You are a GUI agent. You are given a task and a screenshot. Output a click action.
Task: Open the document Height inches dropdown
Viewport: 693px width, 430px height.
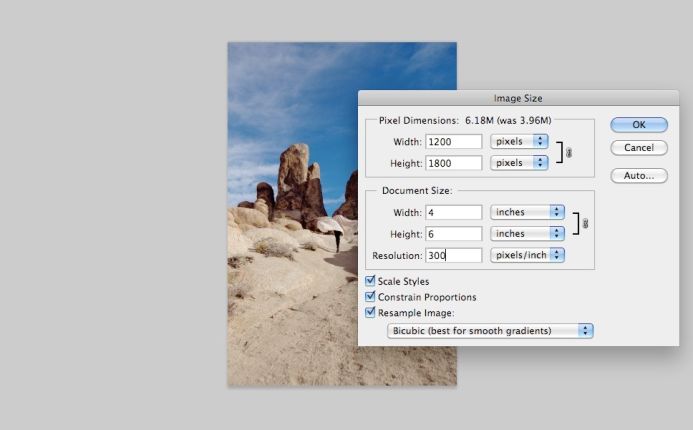pyautogui.click(x=527, y=234)
